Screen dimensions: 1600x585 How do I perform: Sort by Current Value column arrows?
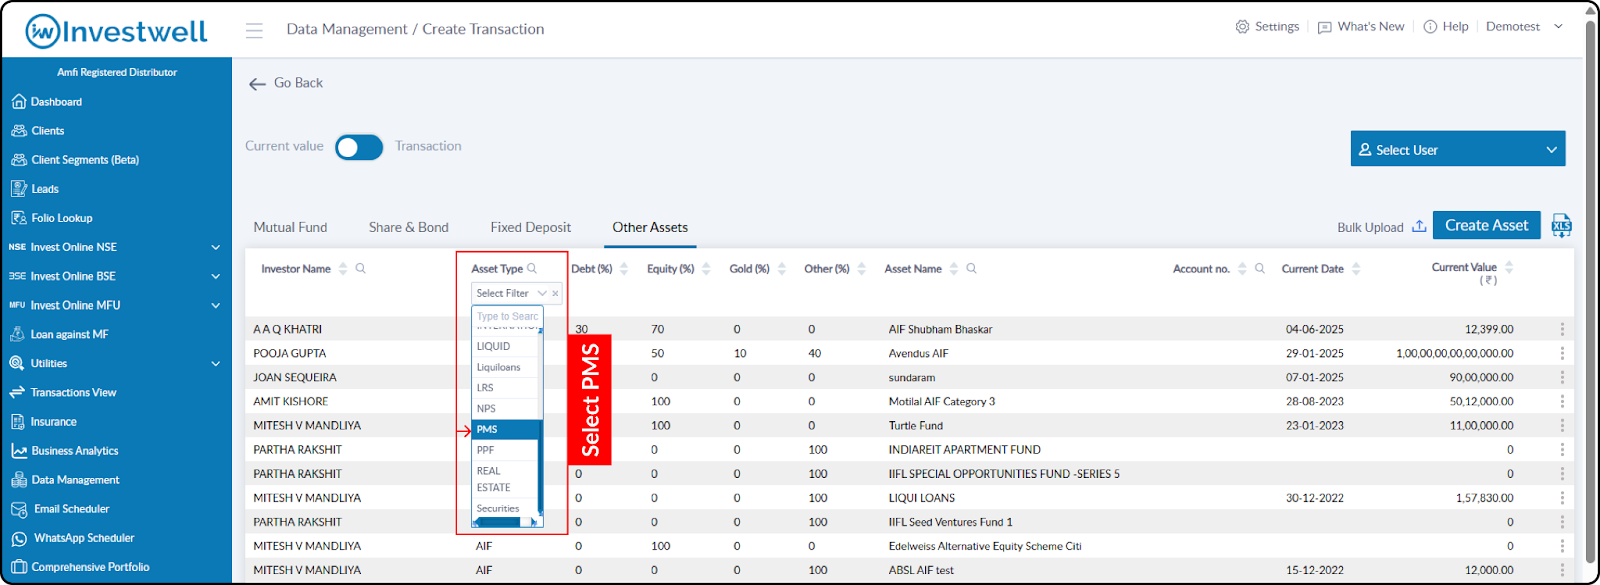point(1509,267)
